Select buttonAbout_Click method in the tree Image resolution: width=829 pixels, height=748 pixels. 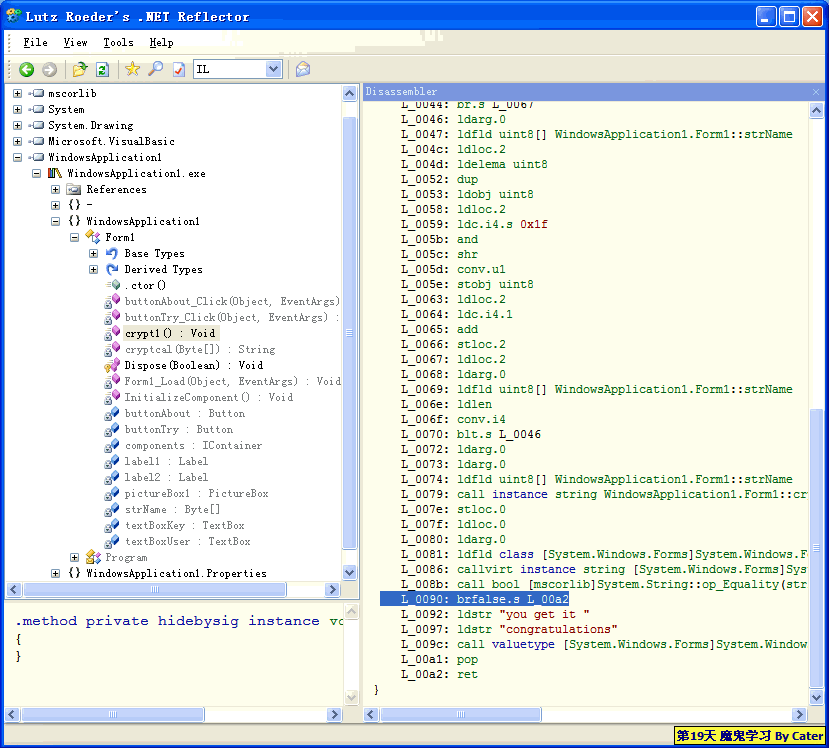[232, 301]
